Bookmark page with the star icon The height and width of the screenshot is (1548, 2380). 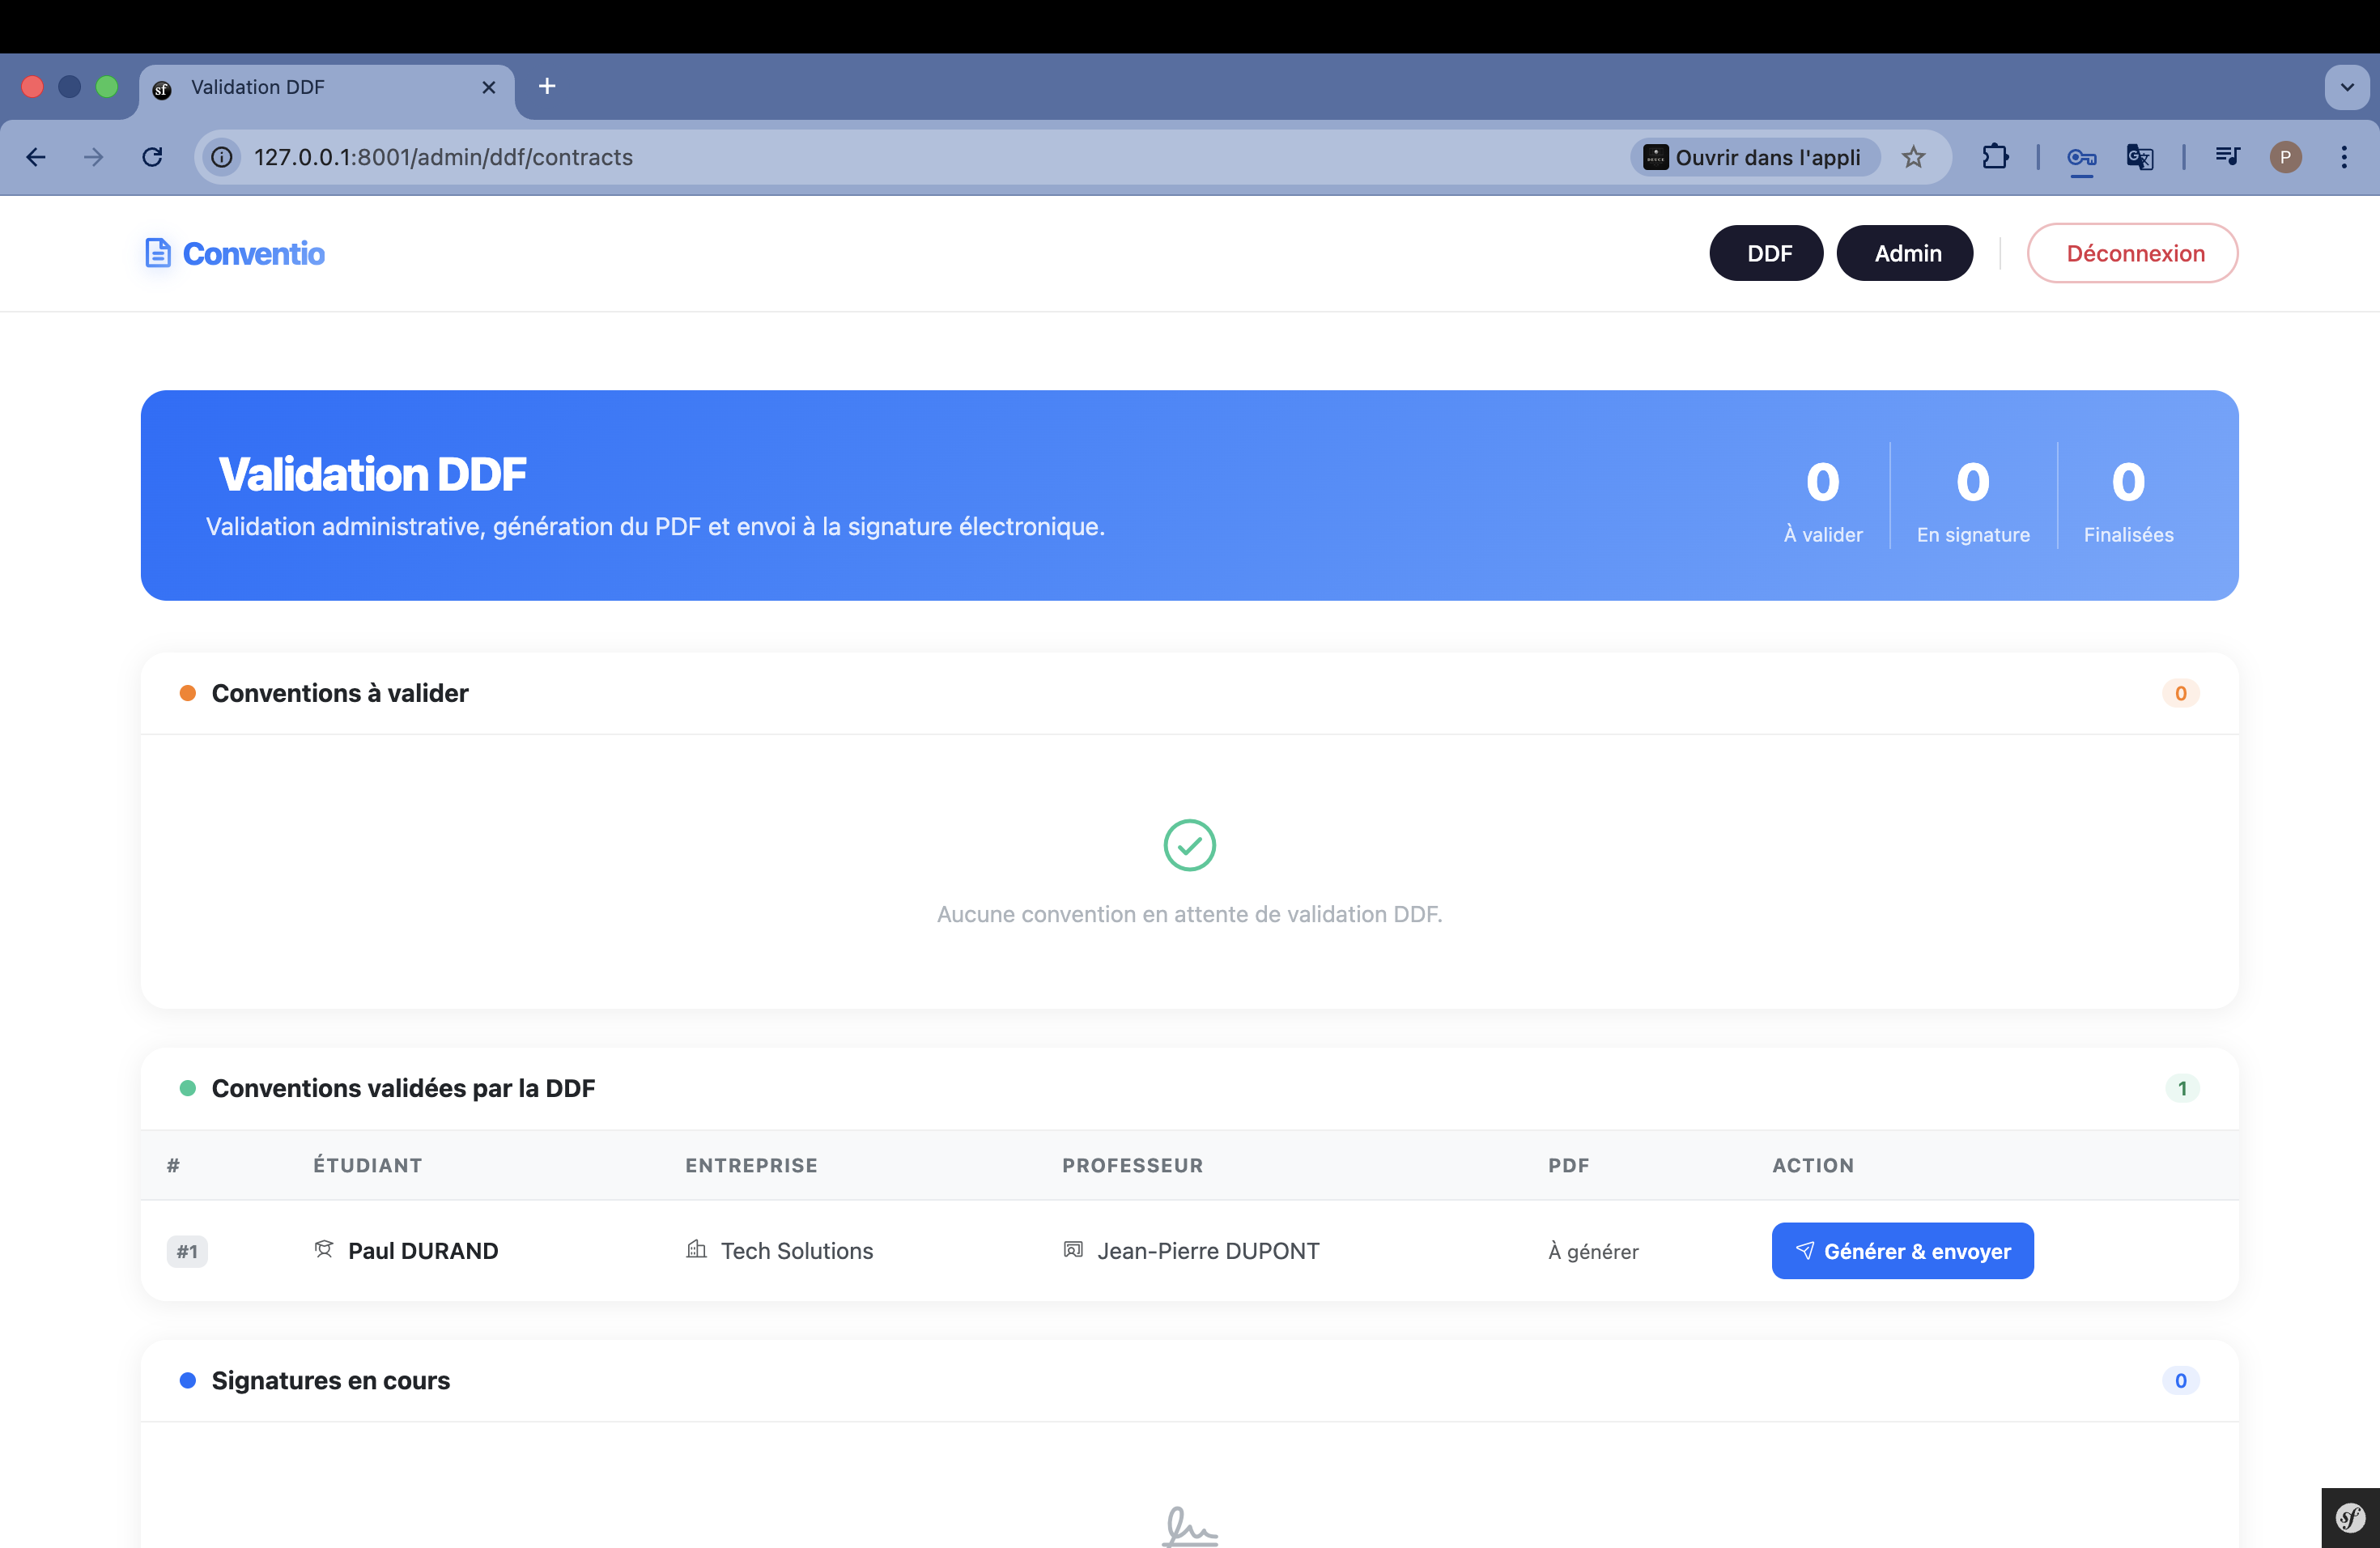coord(1913,157)
